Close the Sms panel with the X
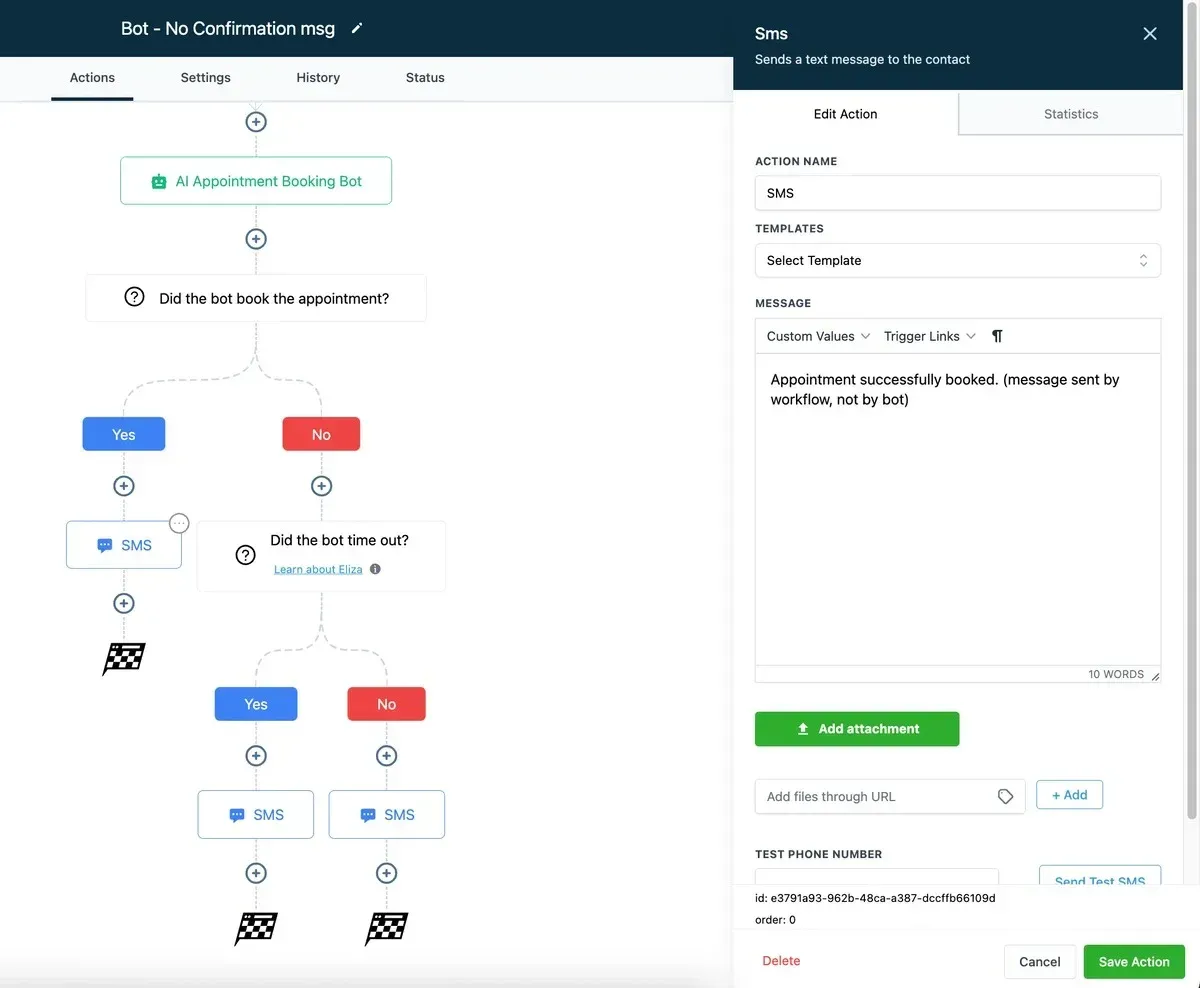Screen dimensions: 1200x988 tap(1150, 34)
